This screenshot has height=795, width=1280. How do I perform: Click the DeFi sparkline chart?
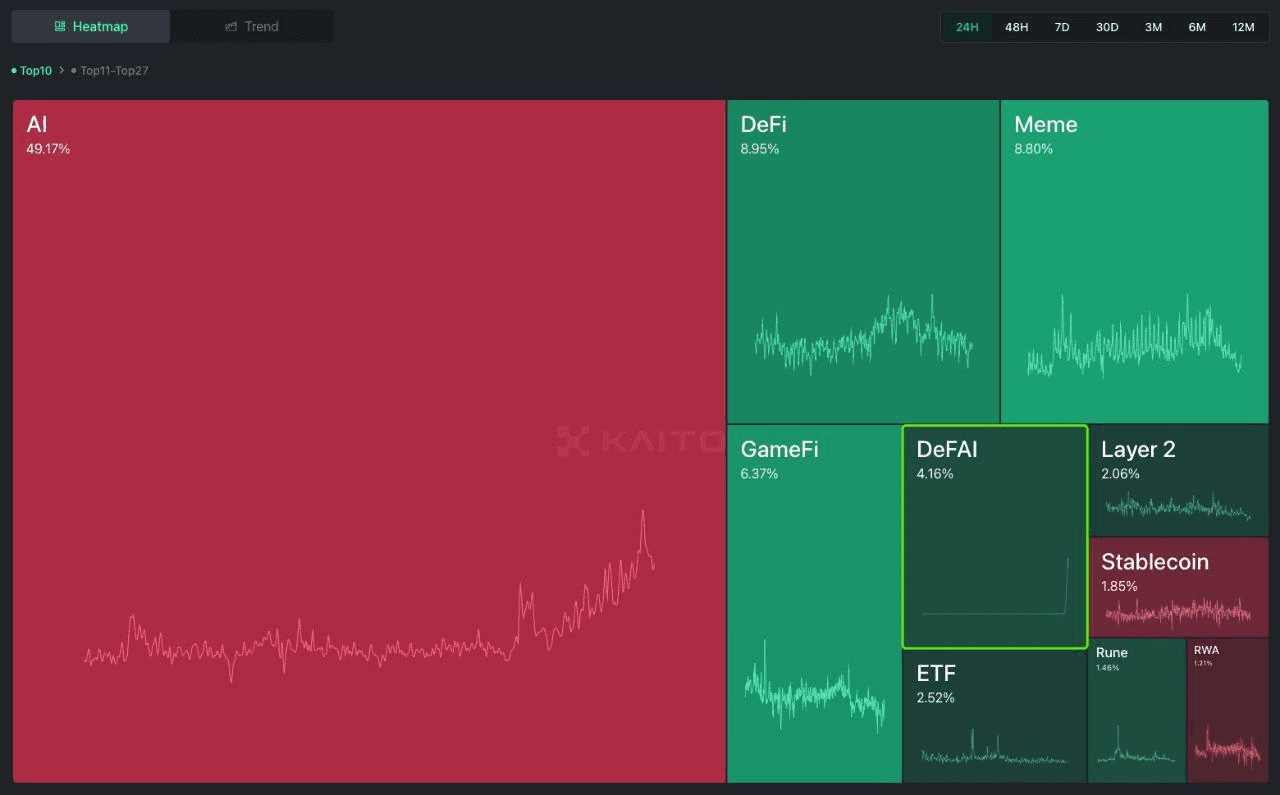click(863, 335)
